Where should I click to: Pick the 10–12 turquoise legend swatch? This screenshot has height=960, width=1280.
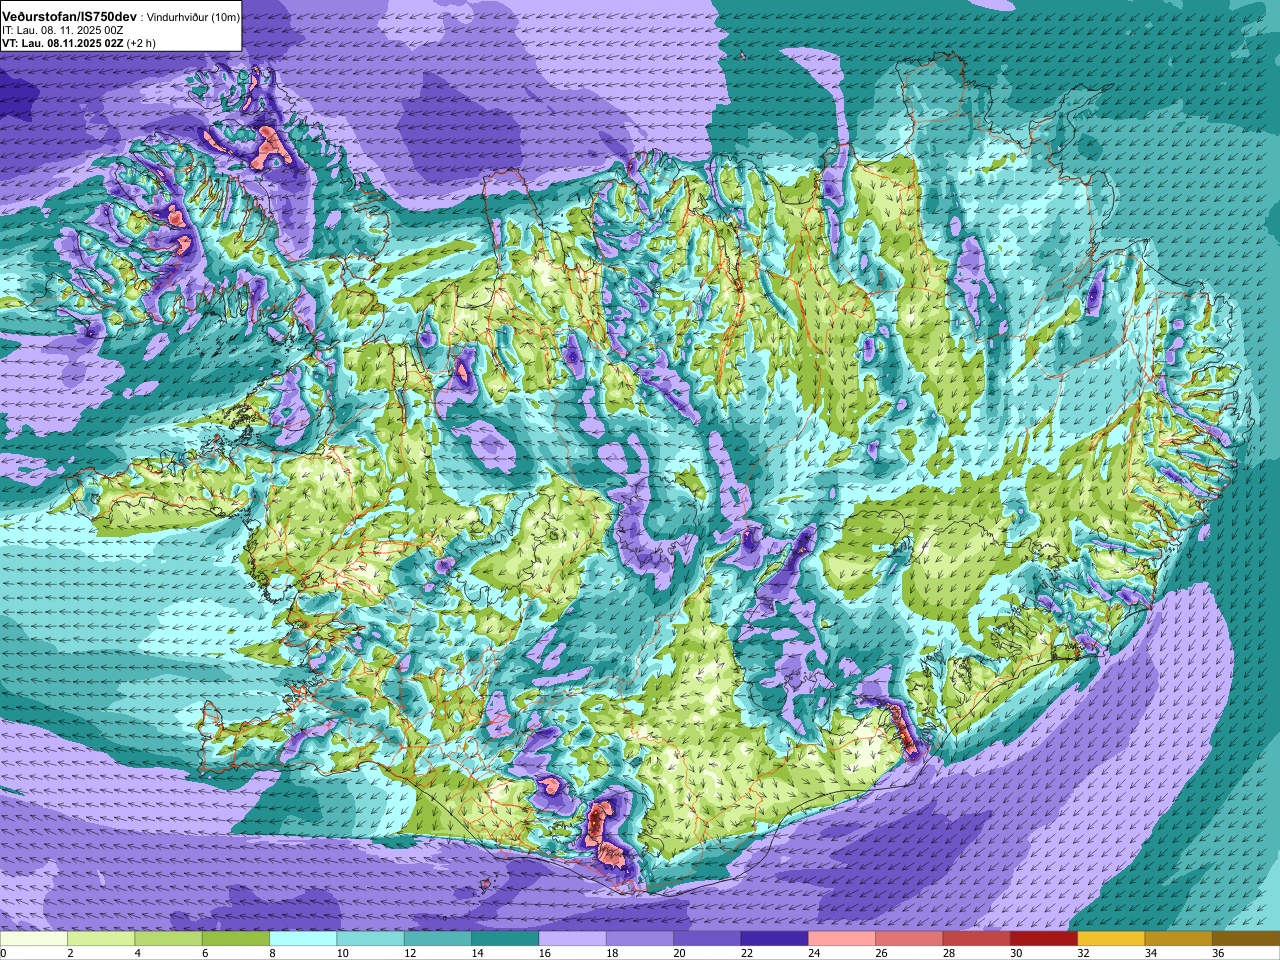[370, 939]
